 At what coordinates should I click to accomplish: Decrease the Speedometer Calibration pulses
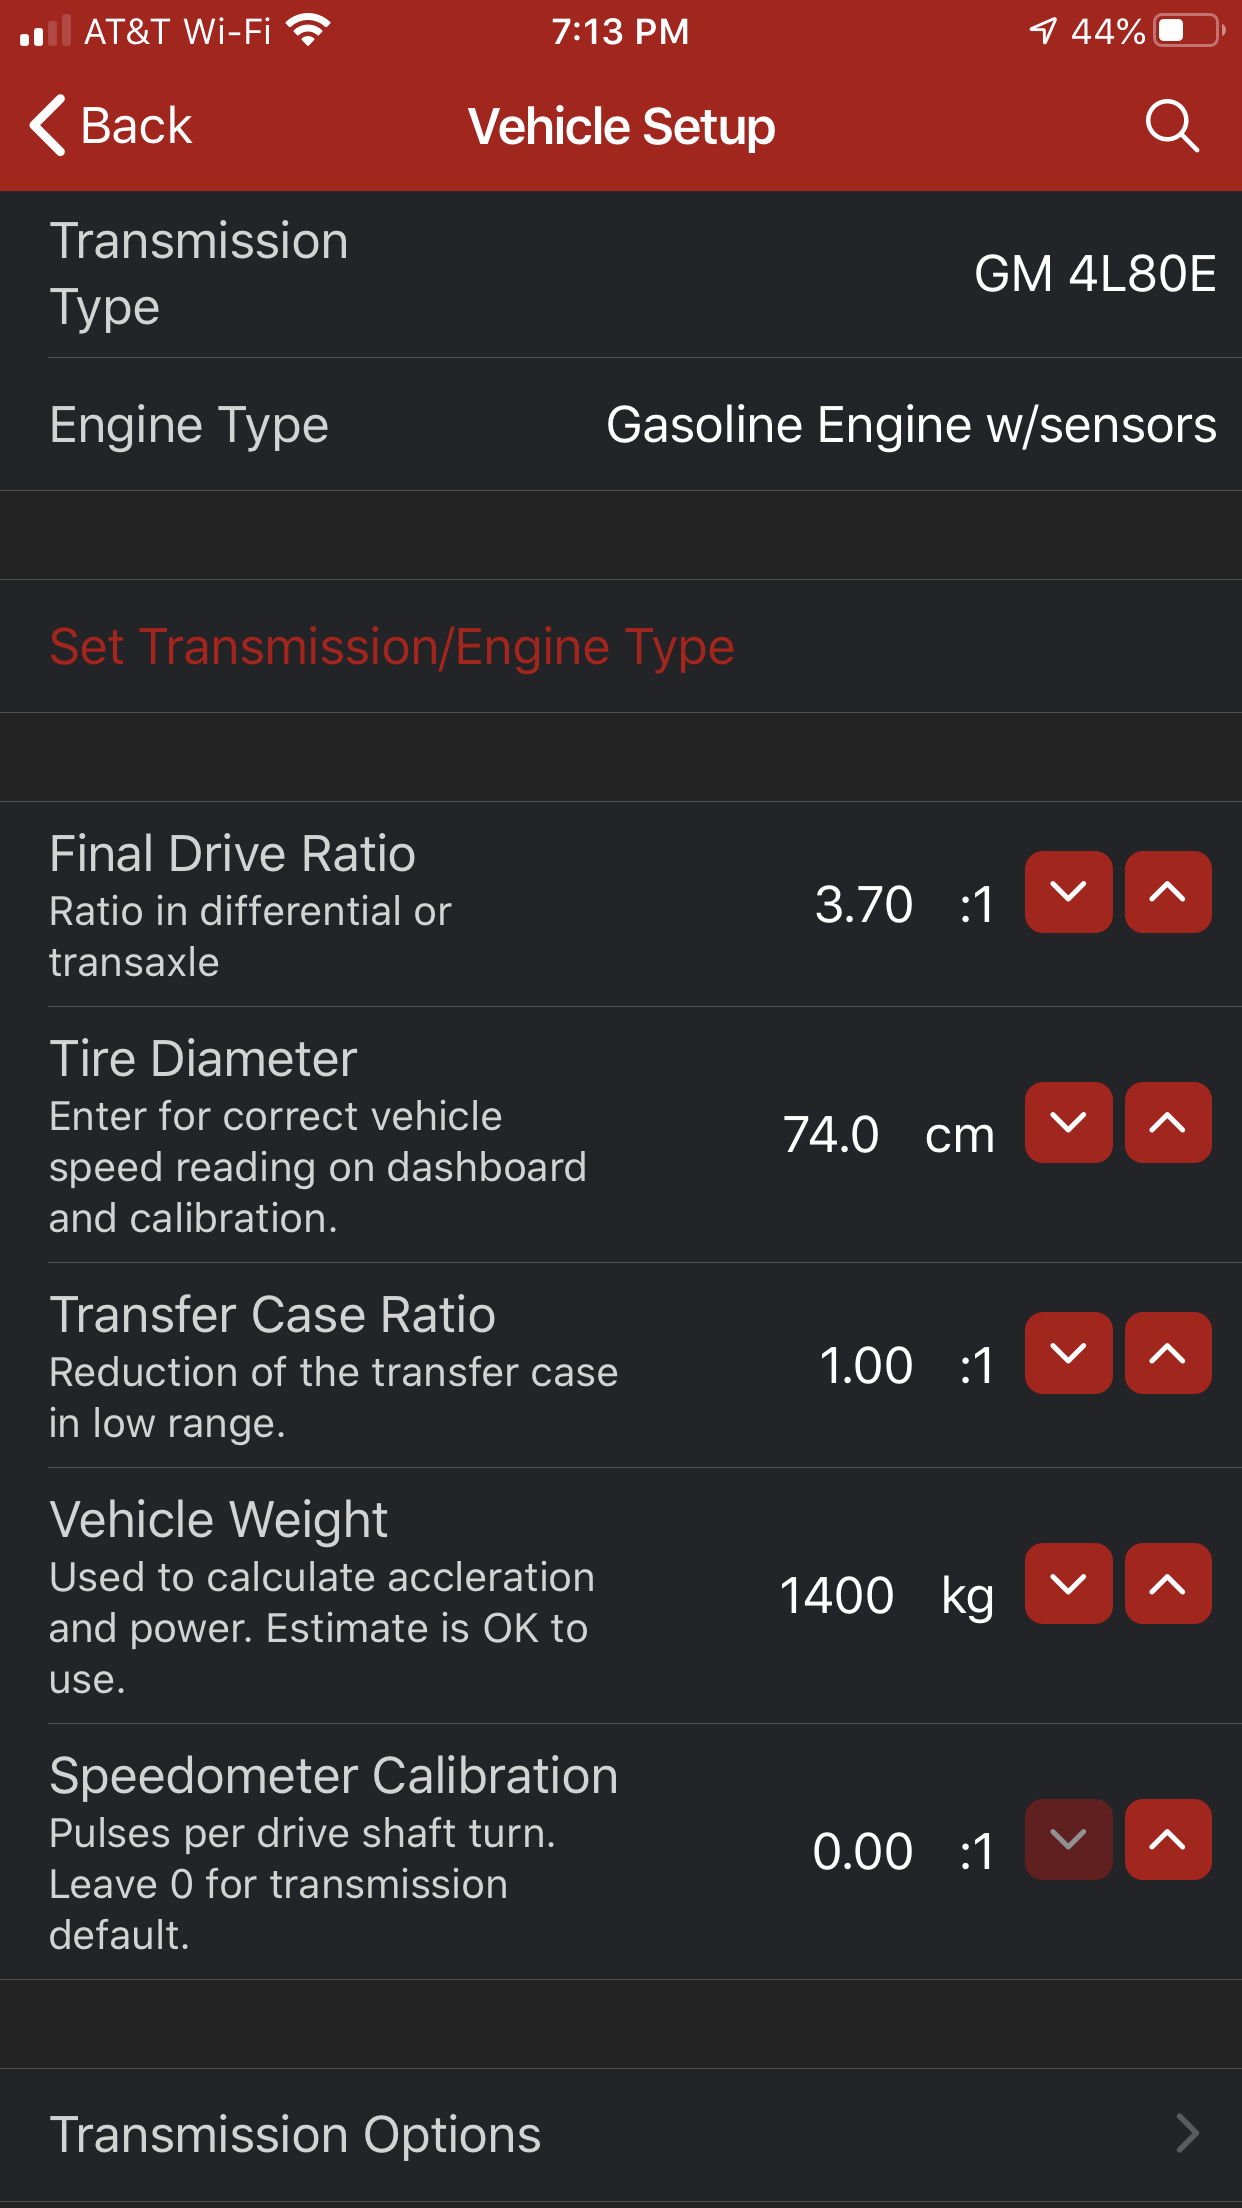pos(1068,1840)
